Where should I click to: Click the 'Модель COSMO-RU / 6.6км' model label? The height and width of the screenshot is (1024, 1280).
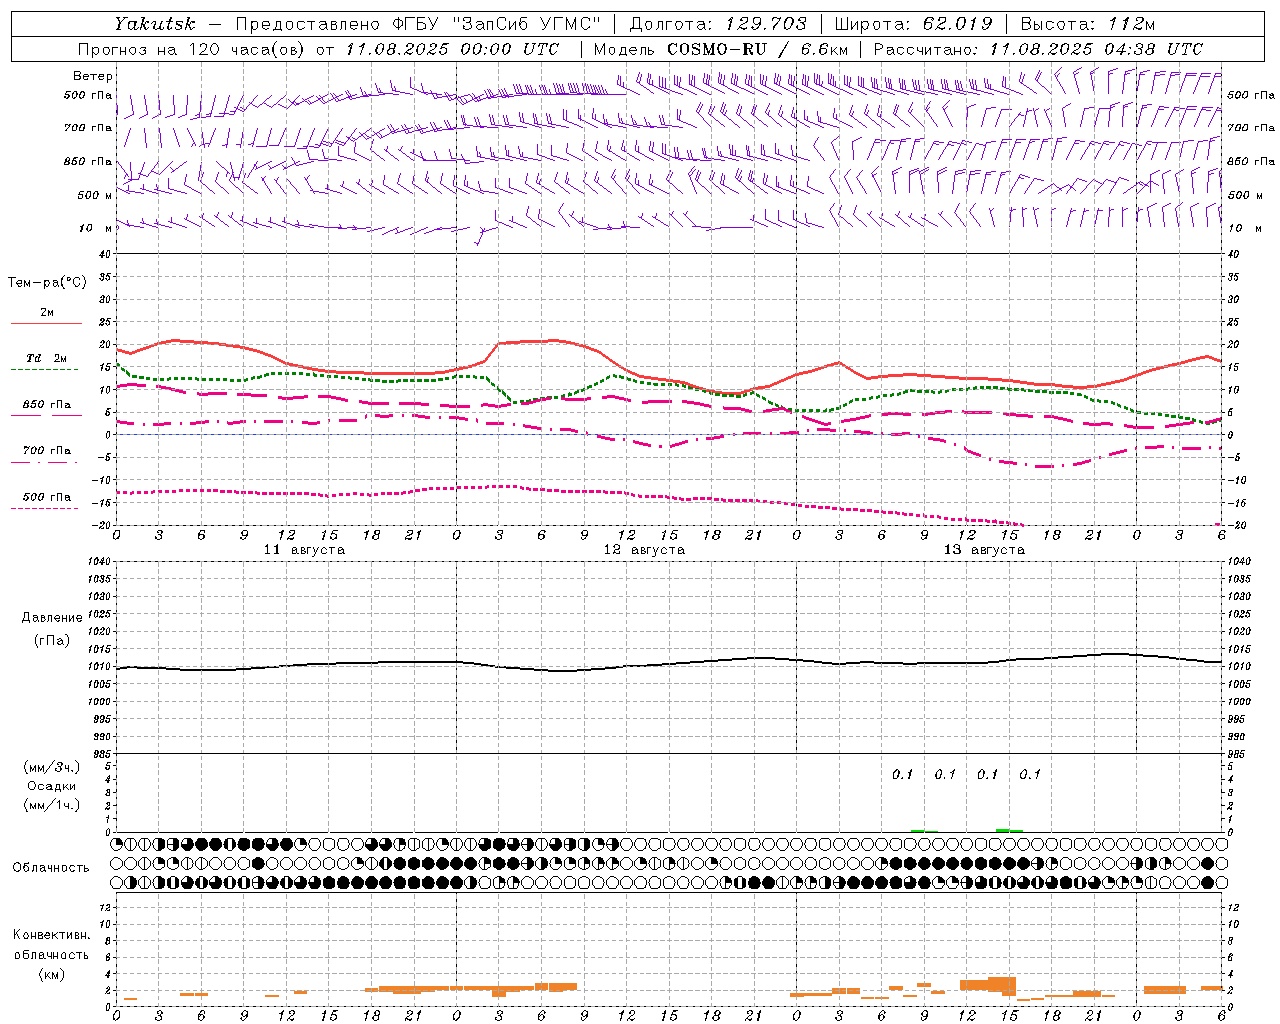[x=721, y=49]
